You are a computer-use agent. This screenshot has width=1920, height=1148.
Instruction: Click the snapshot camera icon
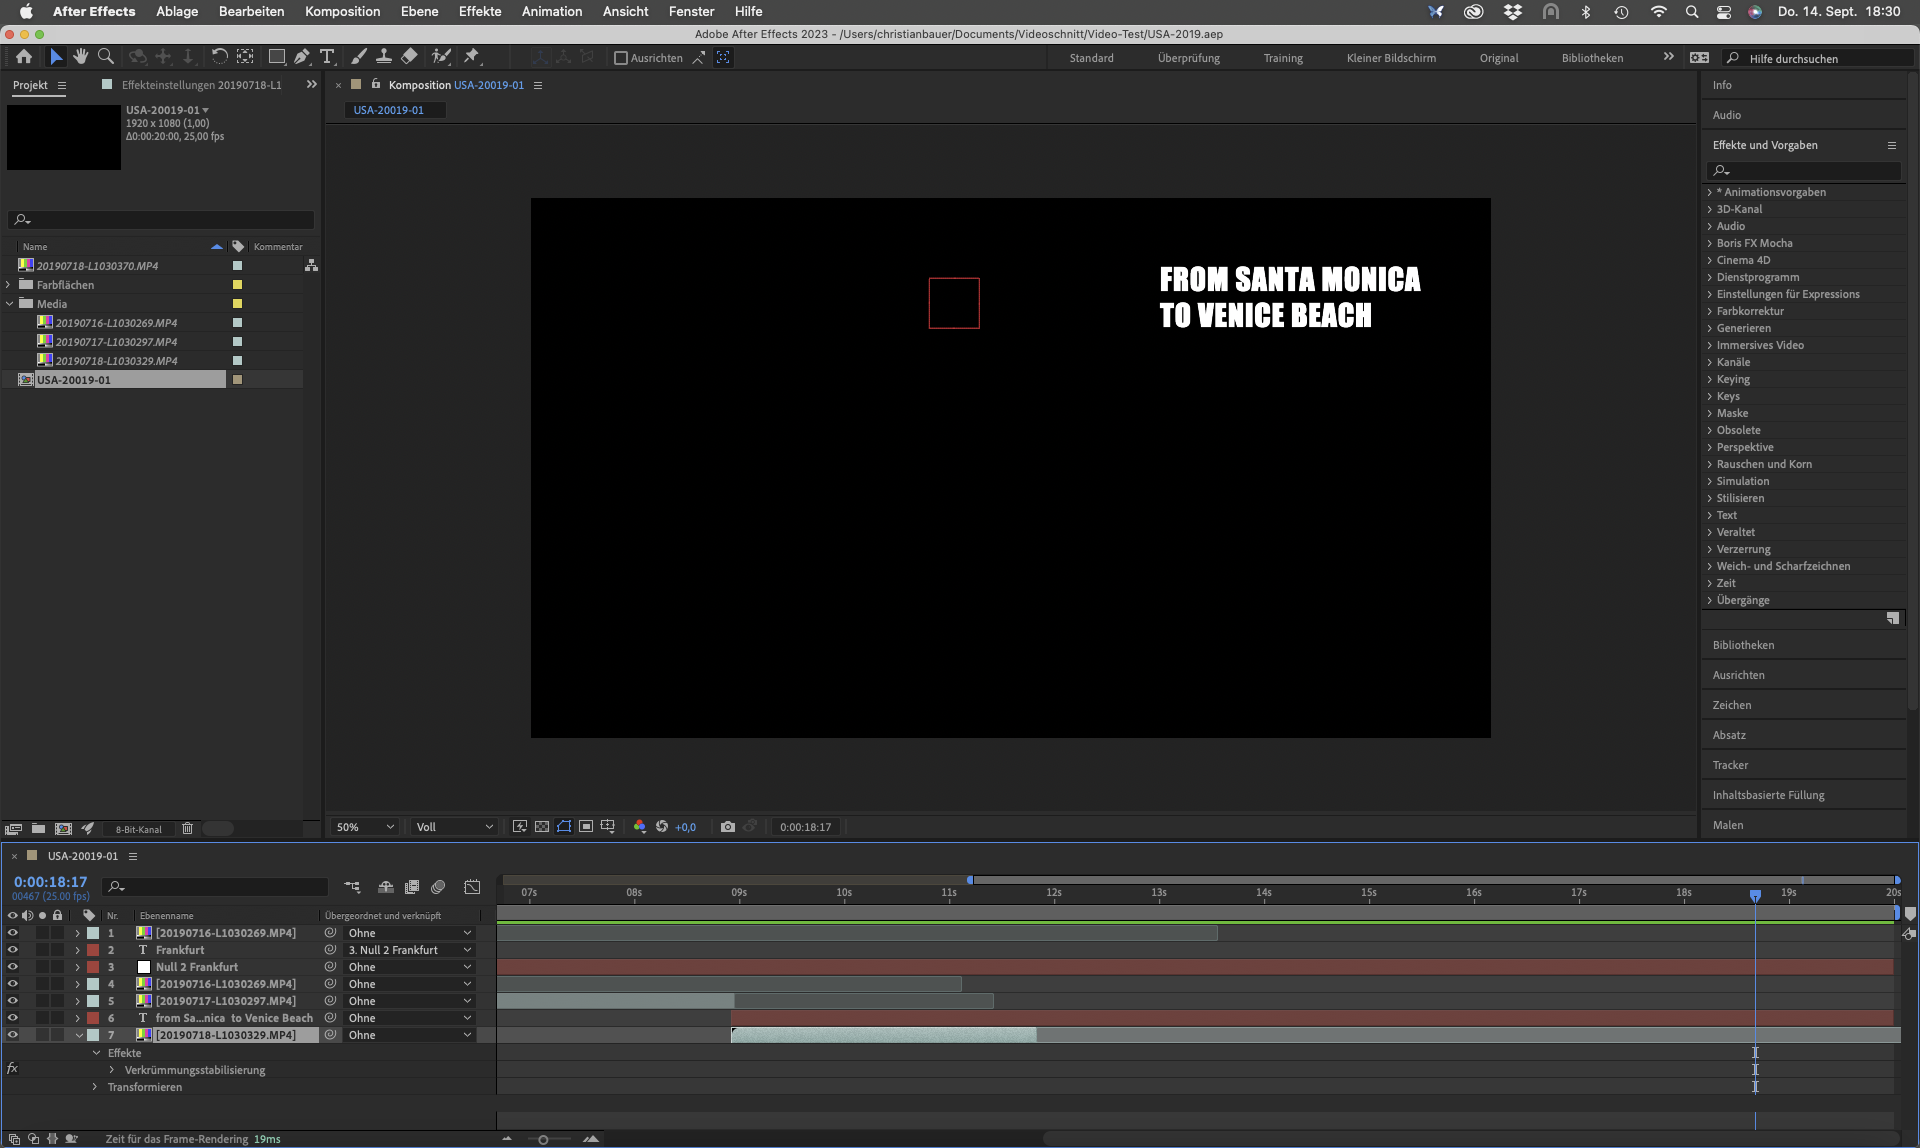(x=728, y=827)
